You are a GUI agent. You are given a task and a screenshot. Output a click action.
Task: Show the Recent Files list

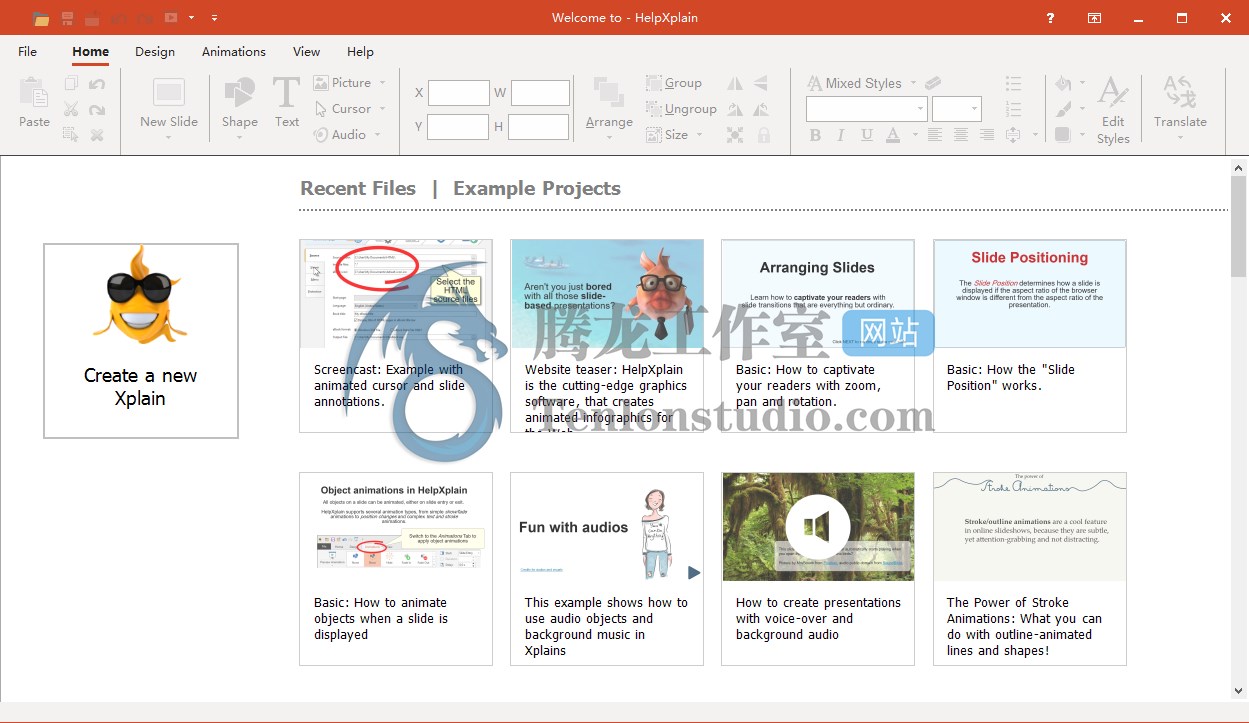coord(358,188)
